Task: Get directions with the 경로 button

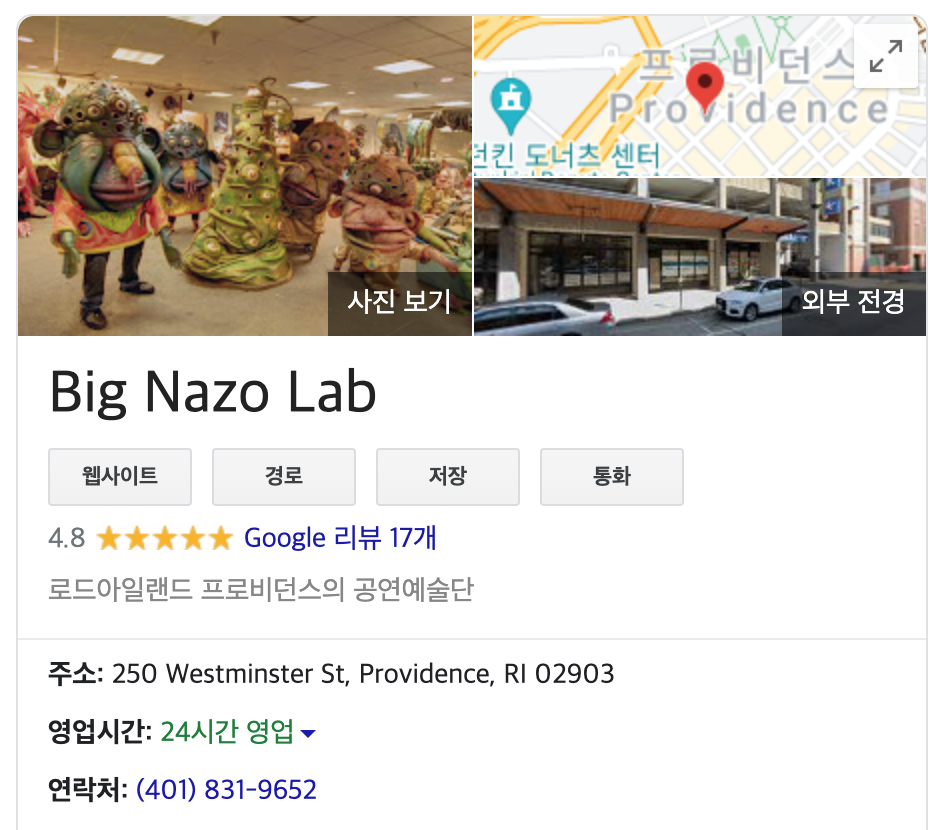Action: 284,477
